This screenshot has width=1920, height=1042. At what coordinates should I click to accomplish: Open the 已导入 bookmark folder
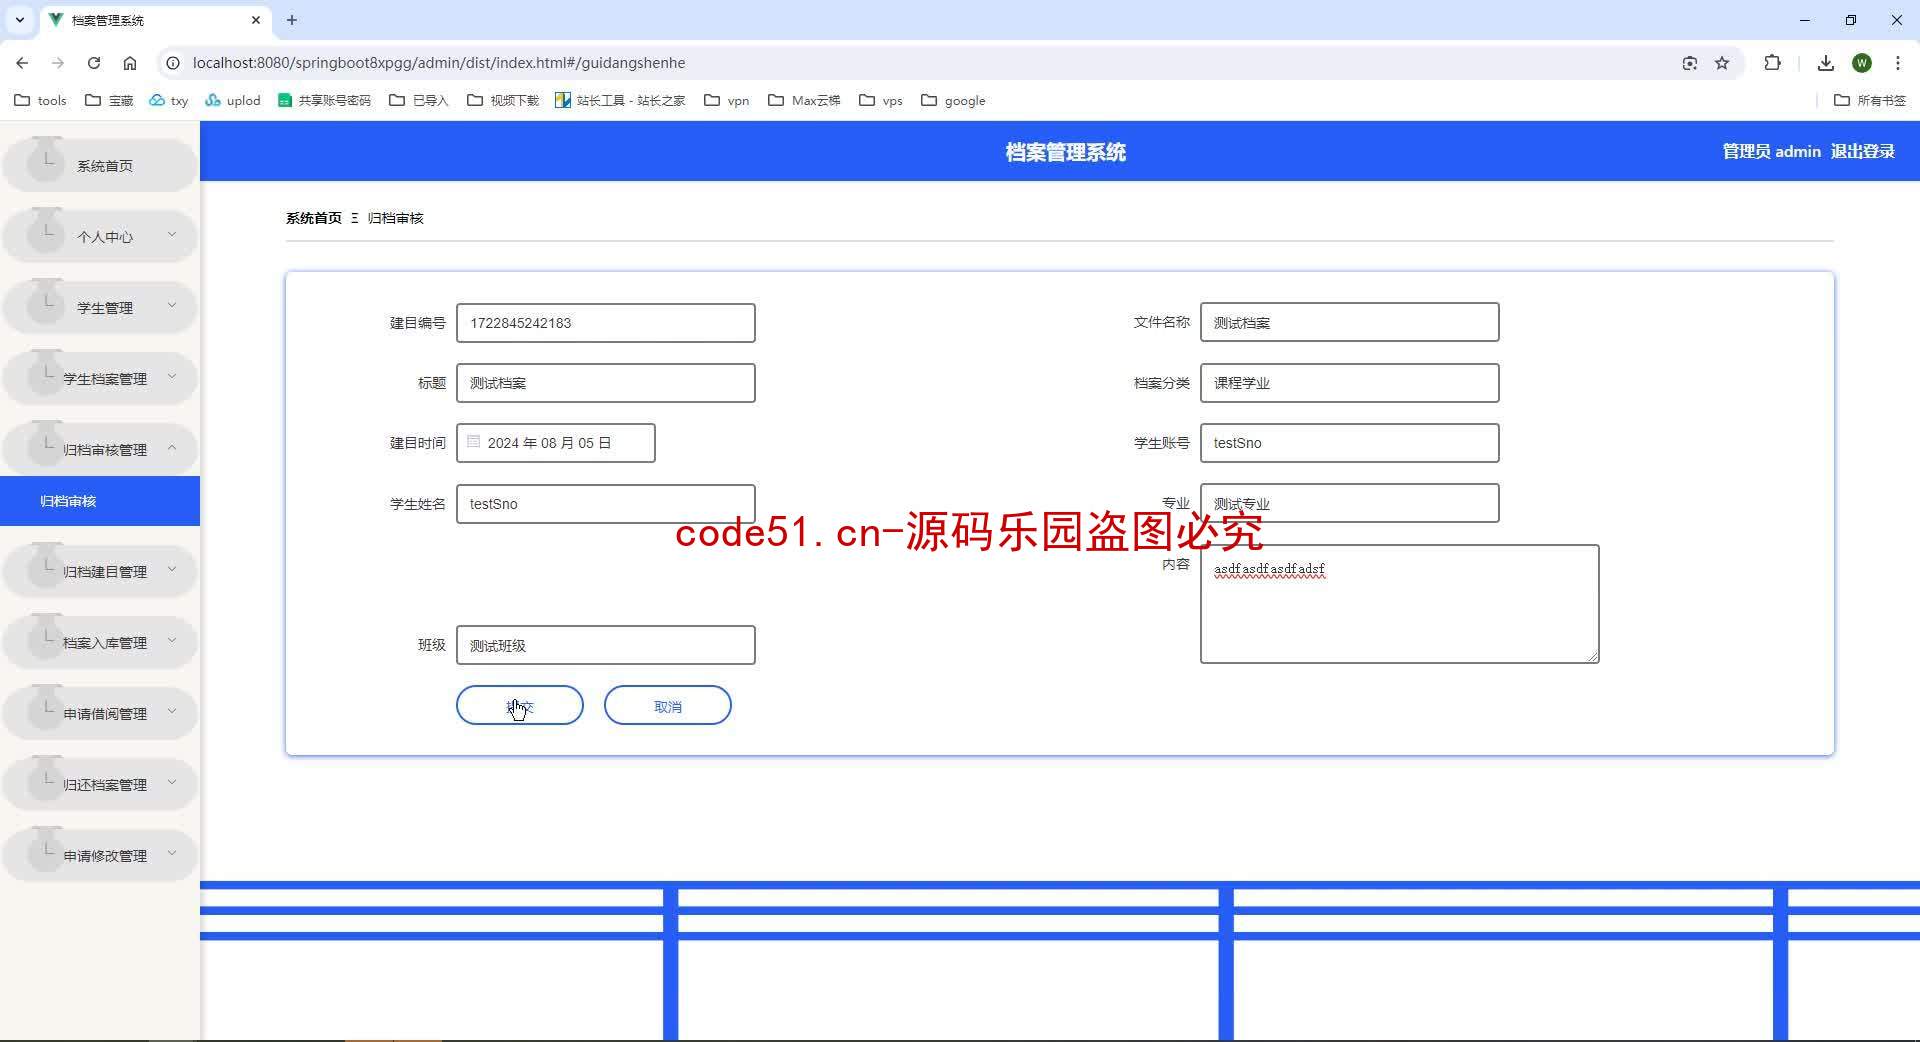pyautogui.click(x=419, y=100)
